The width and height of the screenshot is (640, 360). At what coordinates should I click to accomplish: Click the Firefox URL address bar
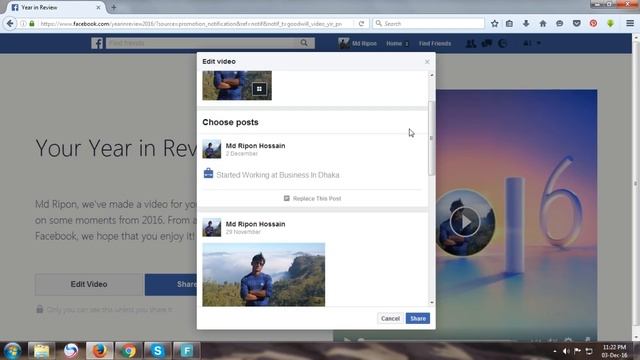(x=191, y=24)
